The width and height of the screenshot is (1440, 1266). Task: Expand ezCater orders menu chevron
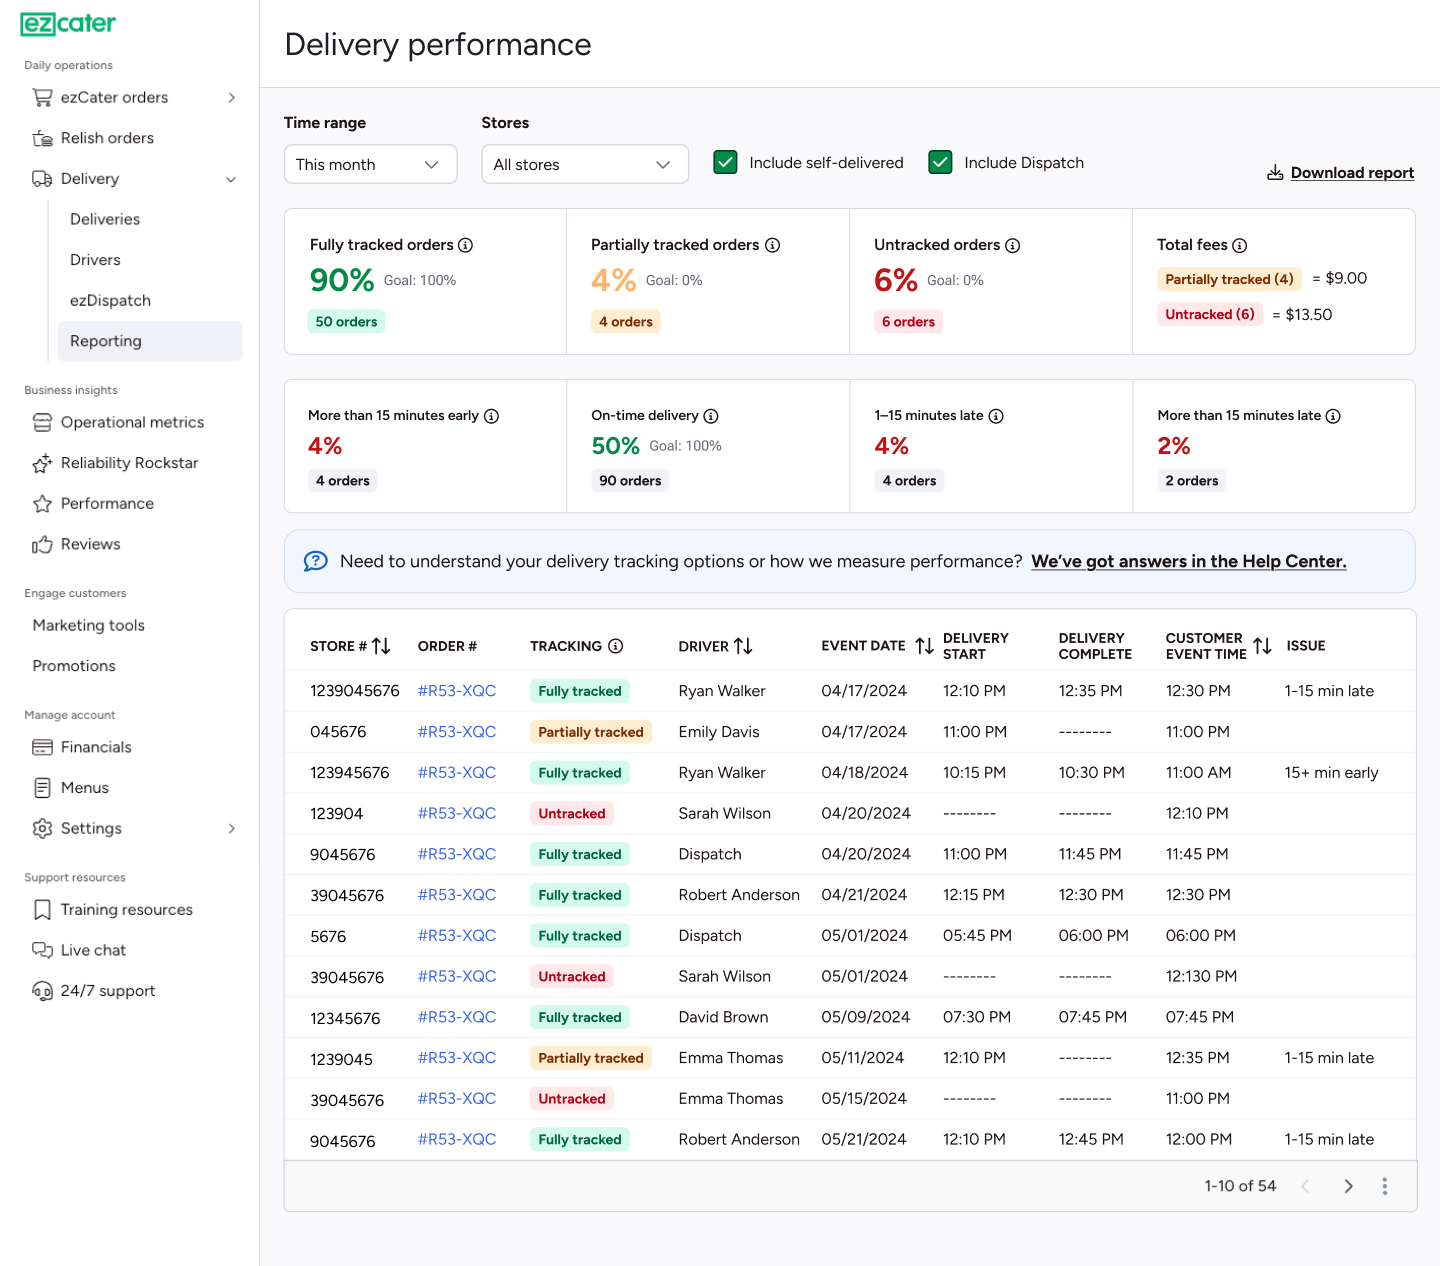[x=232, y=97]
